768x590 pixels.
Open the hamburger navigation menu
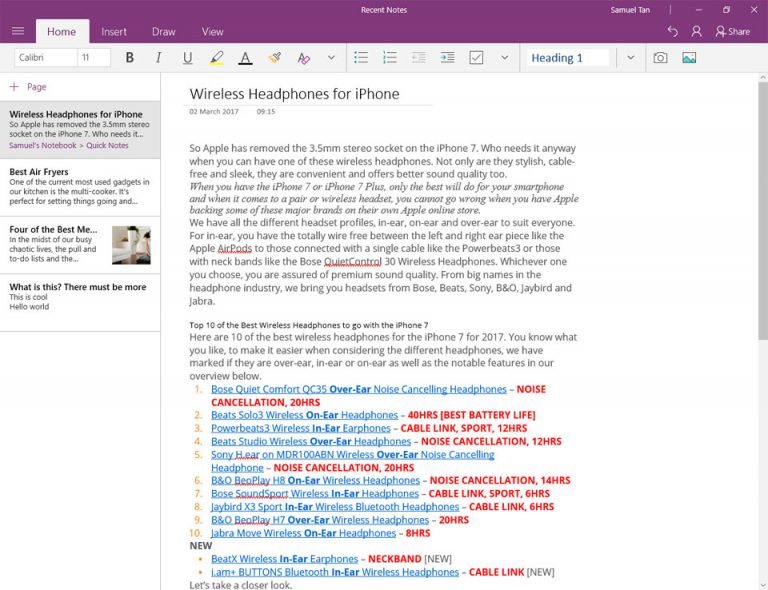coord(18,31)
